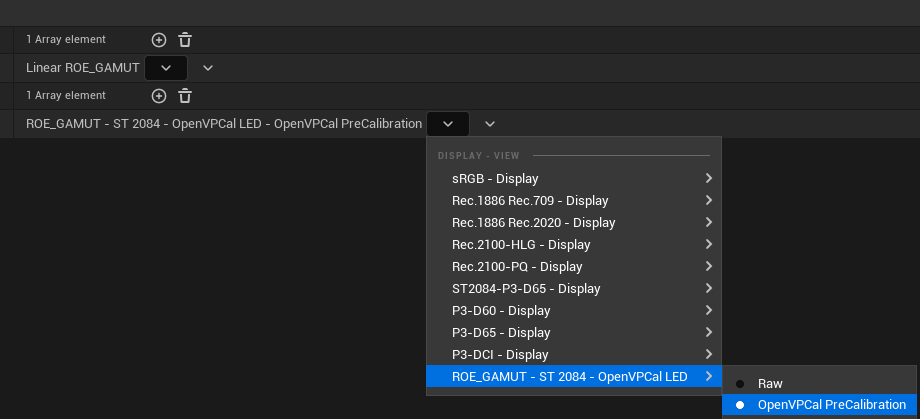Click the top '1 Array element' text
920x419 pixels.
[x=66, y=39]
